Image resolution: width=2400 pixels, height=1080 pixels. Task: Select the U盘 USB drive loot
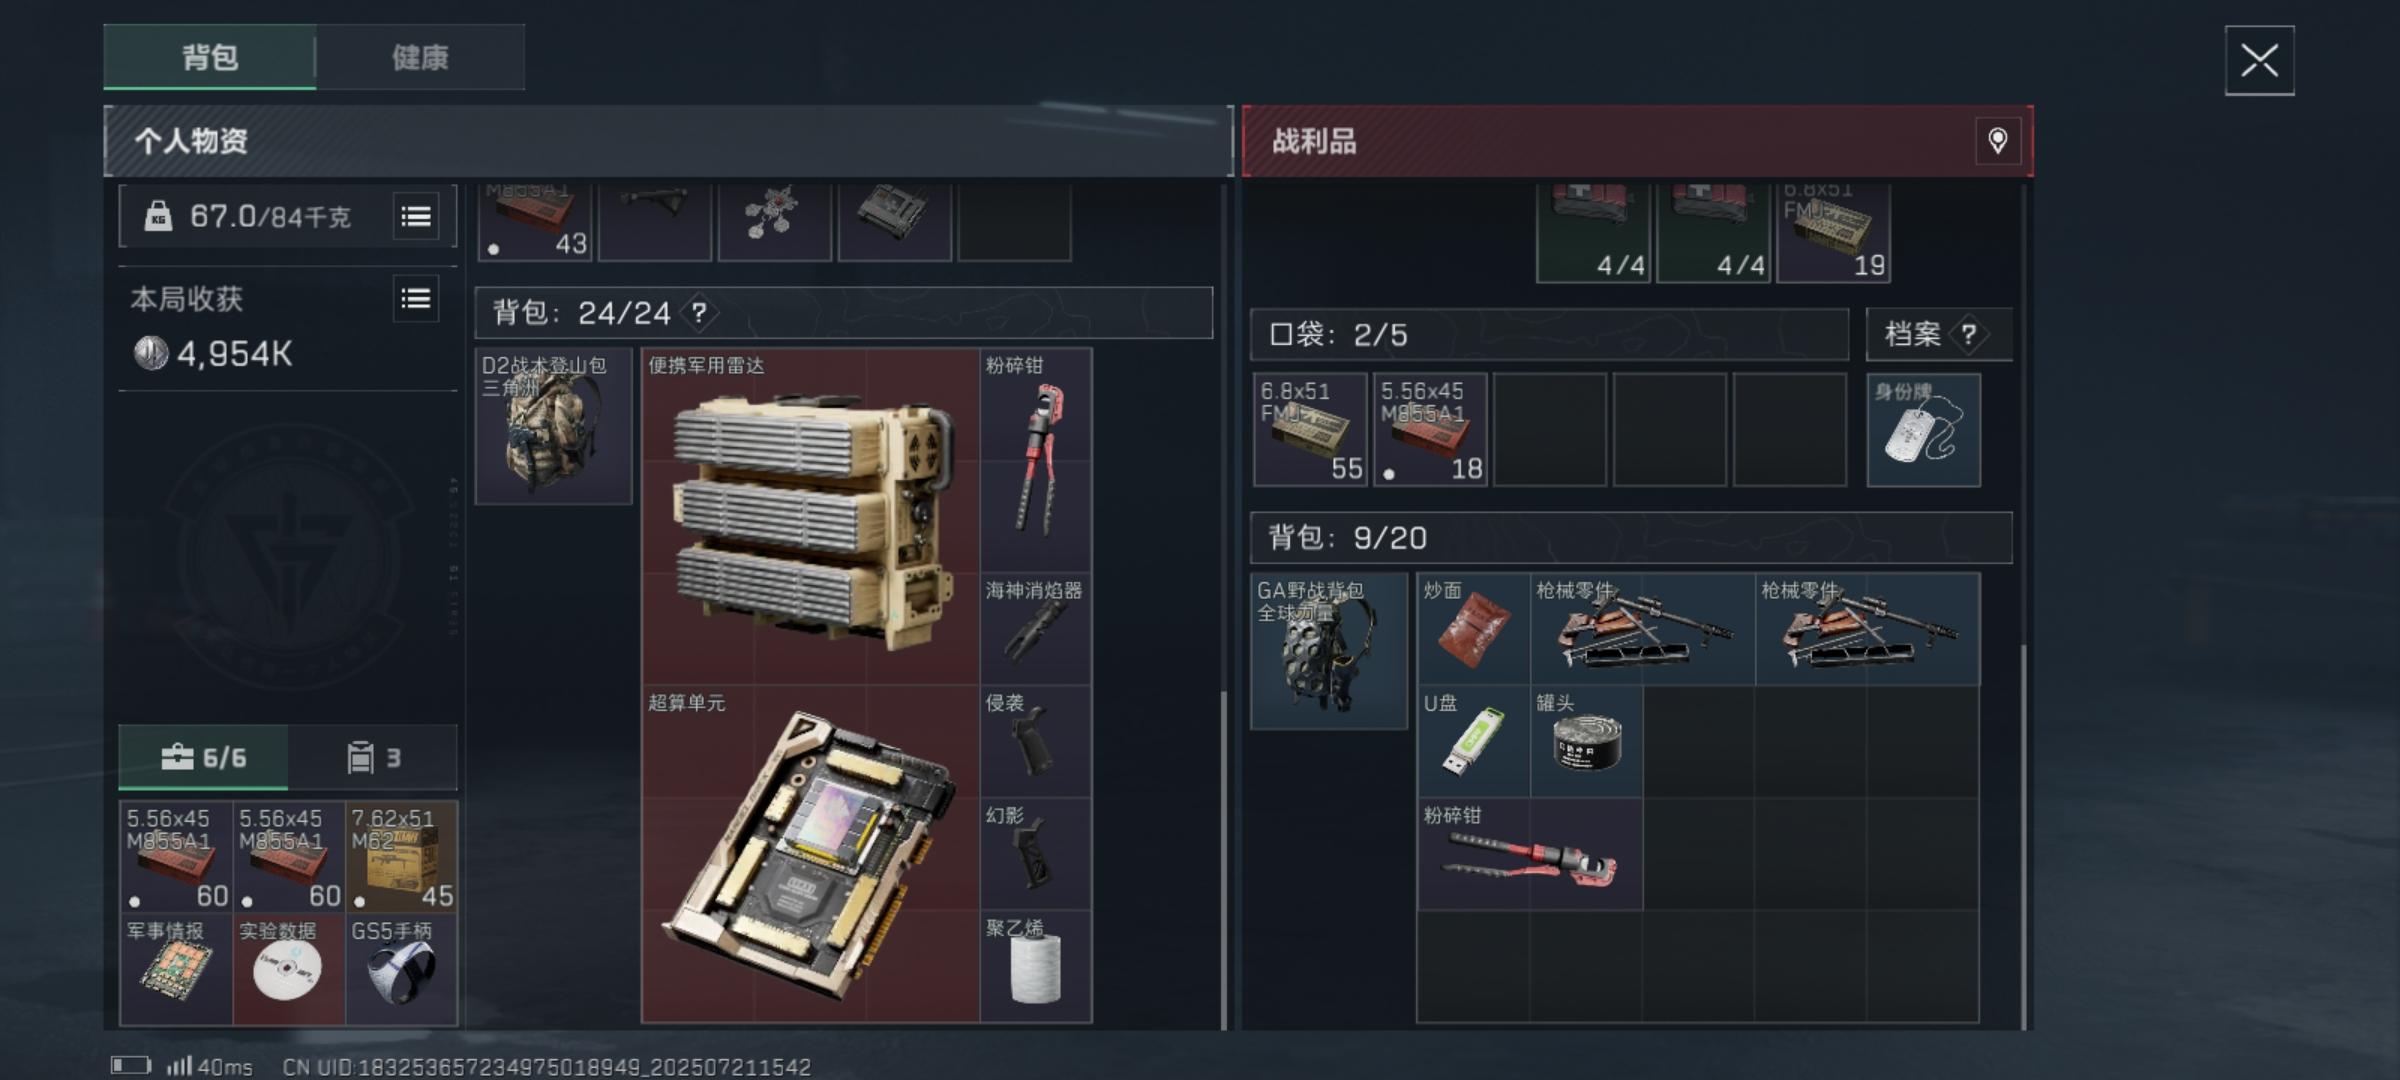coord(1473,741)
